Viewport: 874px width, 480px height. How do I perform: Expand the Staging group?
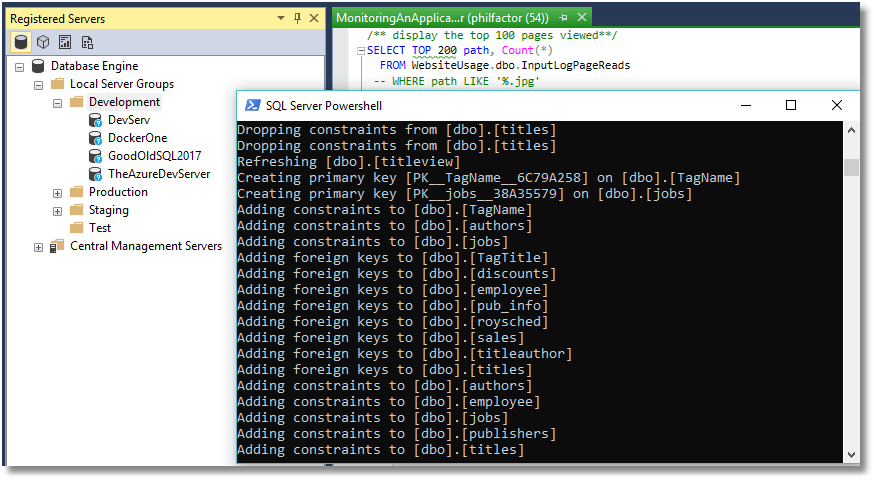click(x=57, y=211)
